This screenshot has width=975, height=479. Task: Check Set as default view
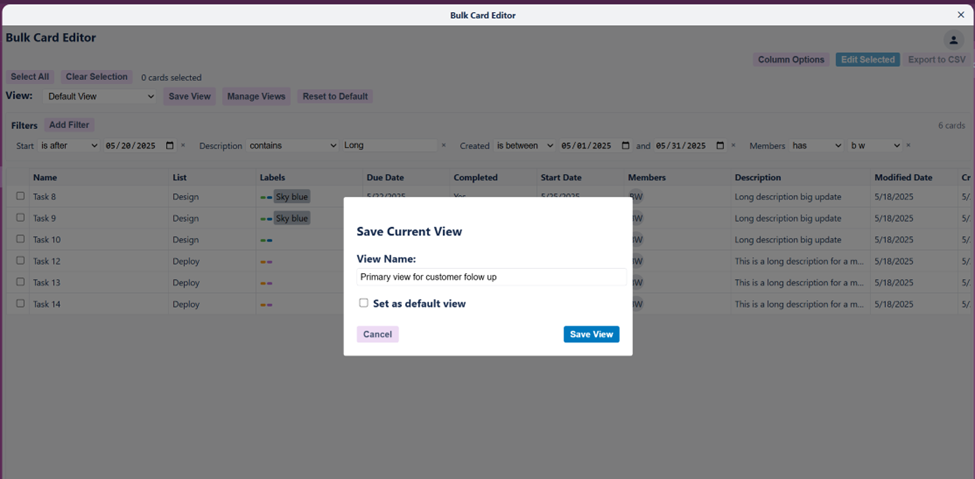[x=364, y=303]
